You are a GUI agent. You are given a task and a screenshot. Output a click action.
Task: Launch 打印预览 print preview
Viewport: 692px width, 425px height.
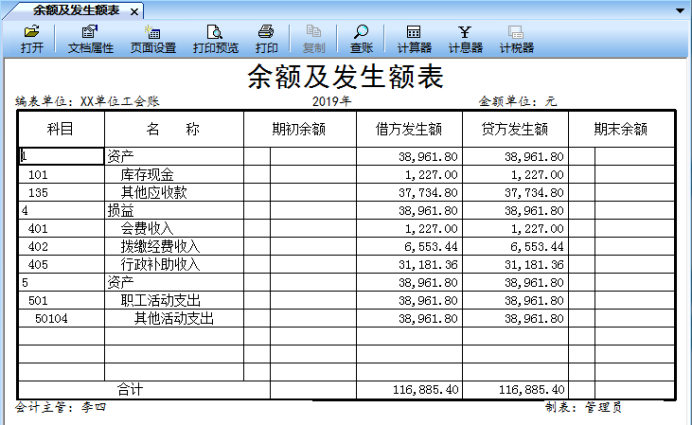(x=215, y=39)
